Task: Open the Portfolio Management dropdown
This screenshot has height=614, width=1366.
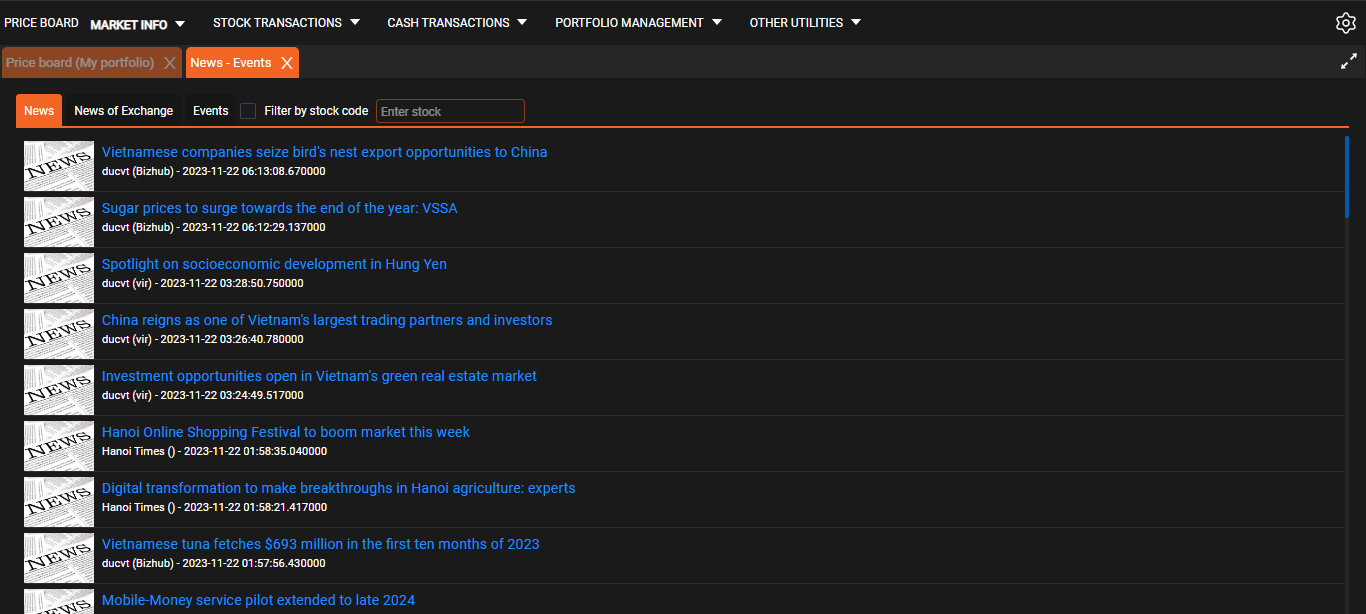Action: pos(638,23)
